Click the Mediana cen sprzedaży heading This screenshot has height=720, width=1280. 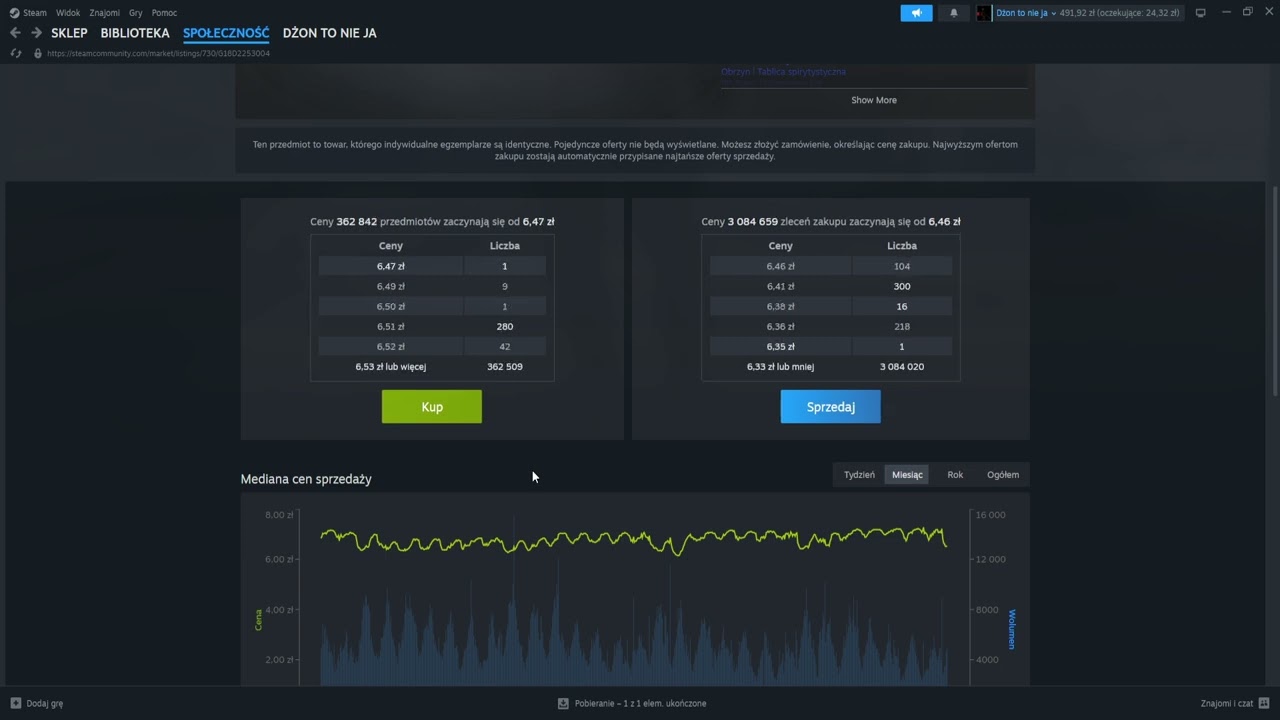306,479
